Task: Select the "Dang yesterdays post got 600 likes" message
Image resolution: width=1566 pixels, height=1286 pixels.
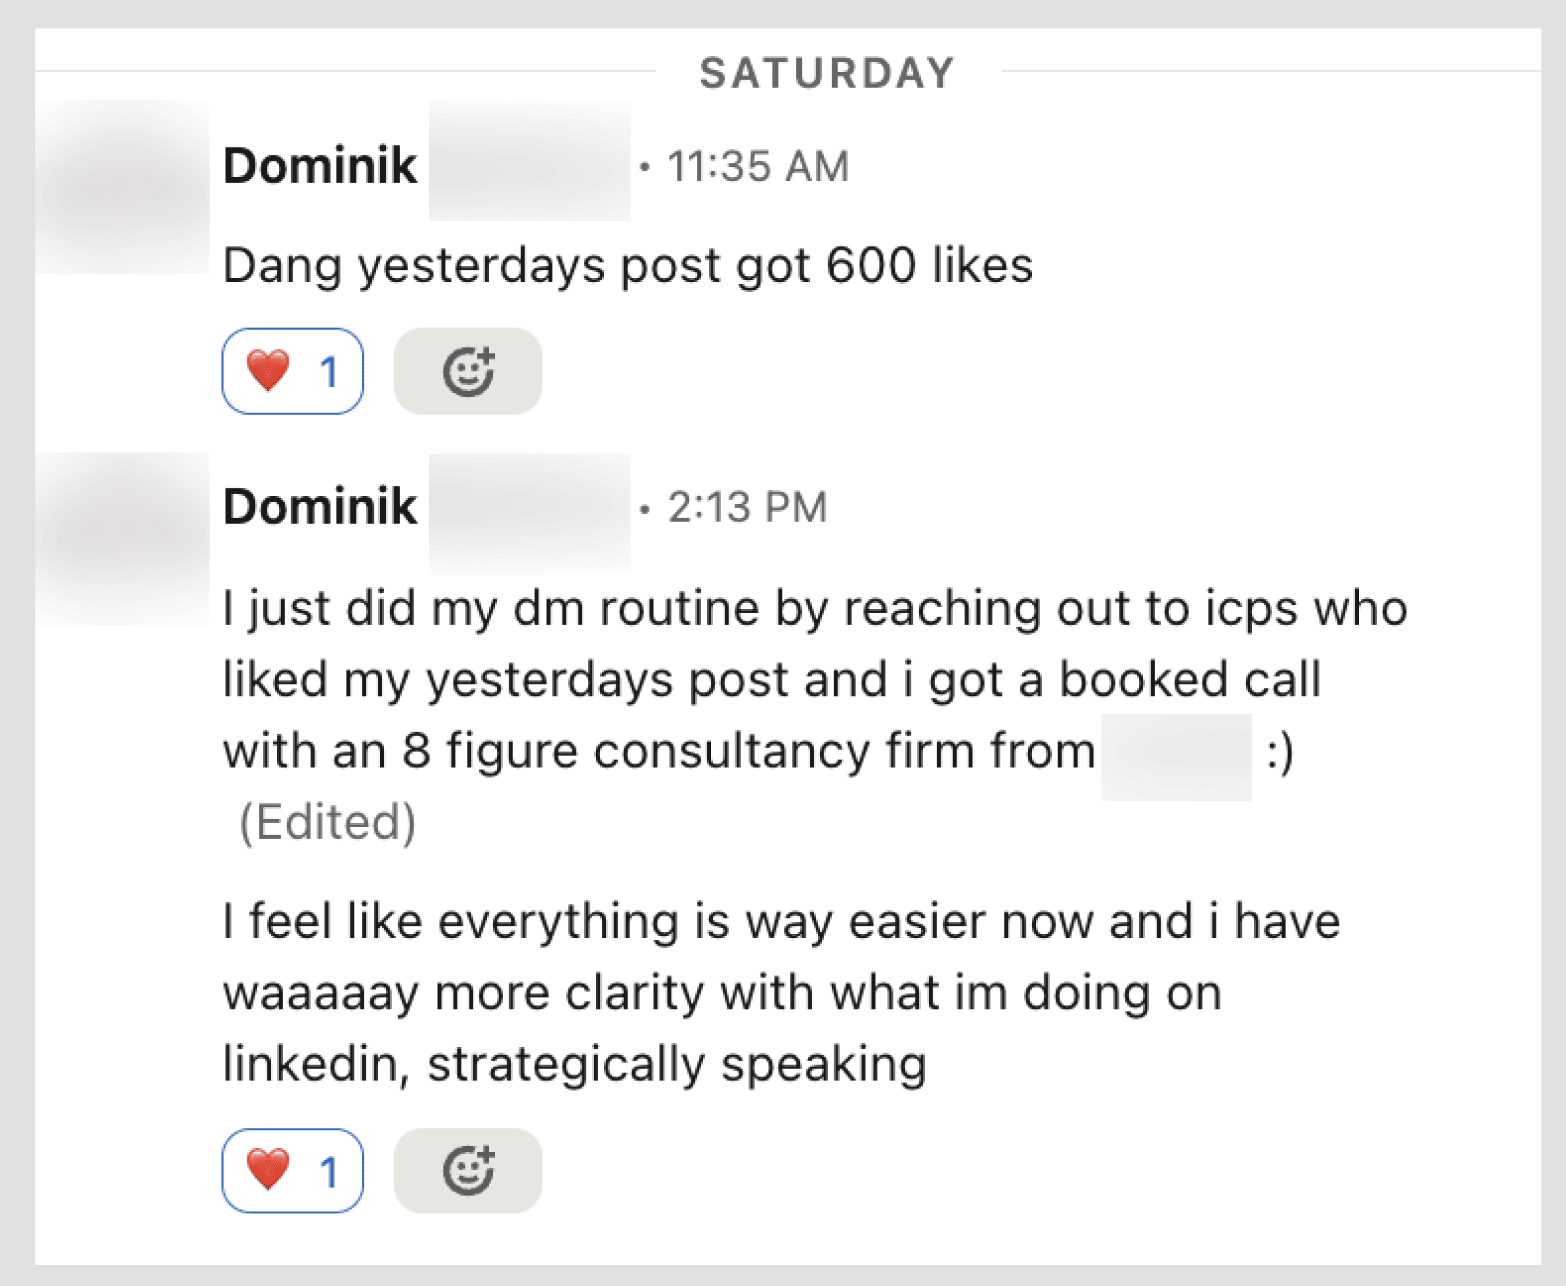Action: [627, 266]
